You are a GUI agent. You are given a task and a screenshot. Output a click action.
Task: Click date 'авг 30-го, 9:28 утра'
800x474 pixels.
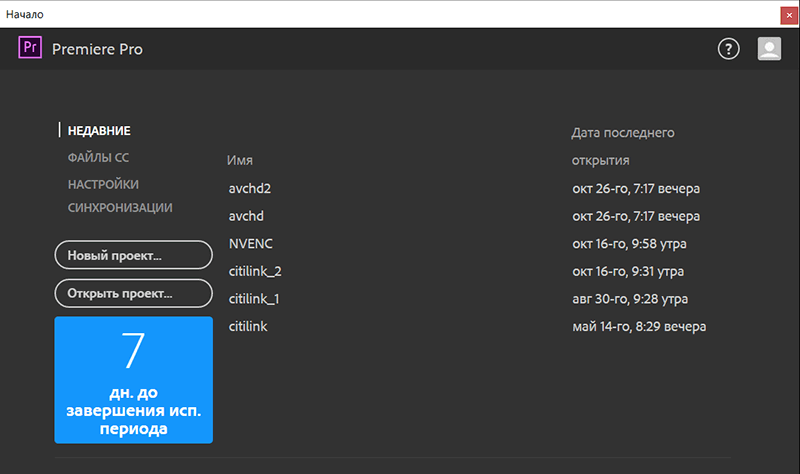(630, 299)
